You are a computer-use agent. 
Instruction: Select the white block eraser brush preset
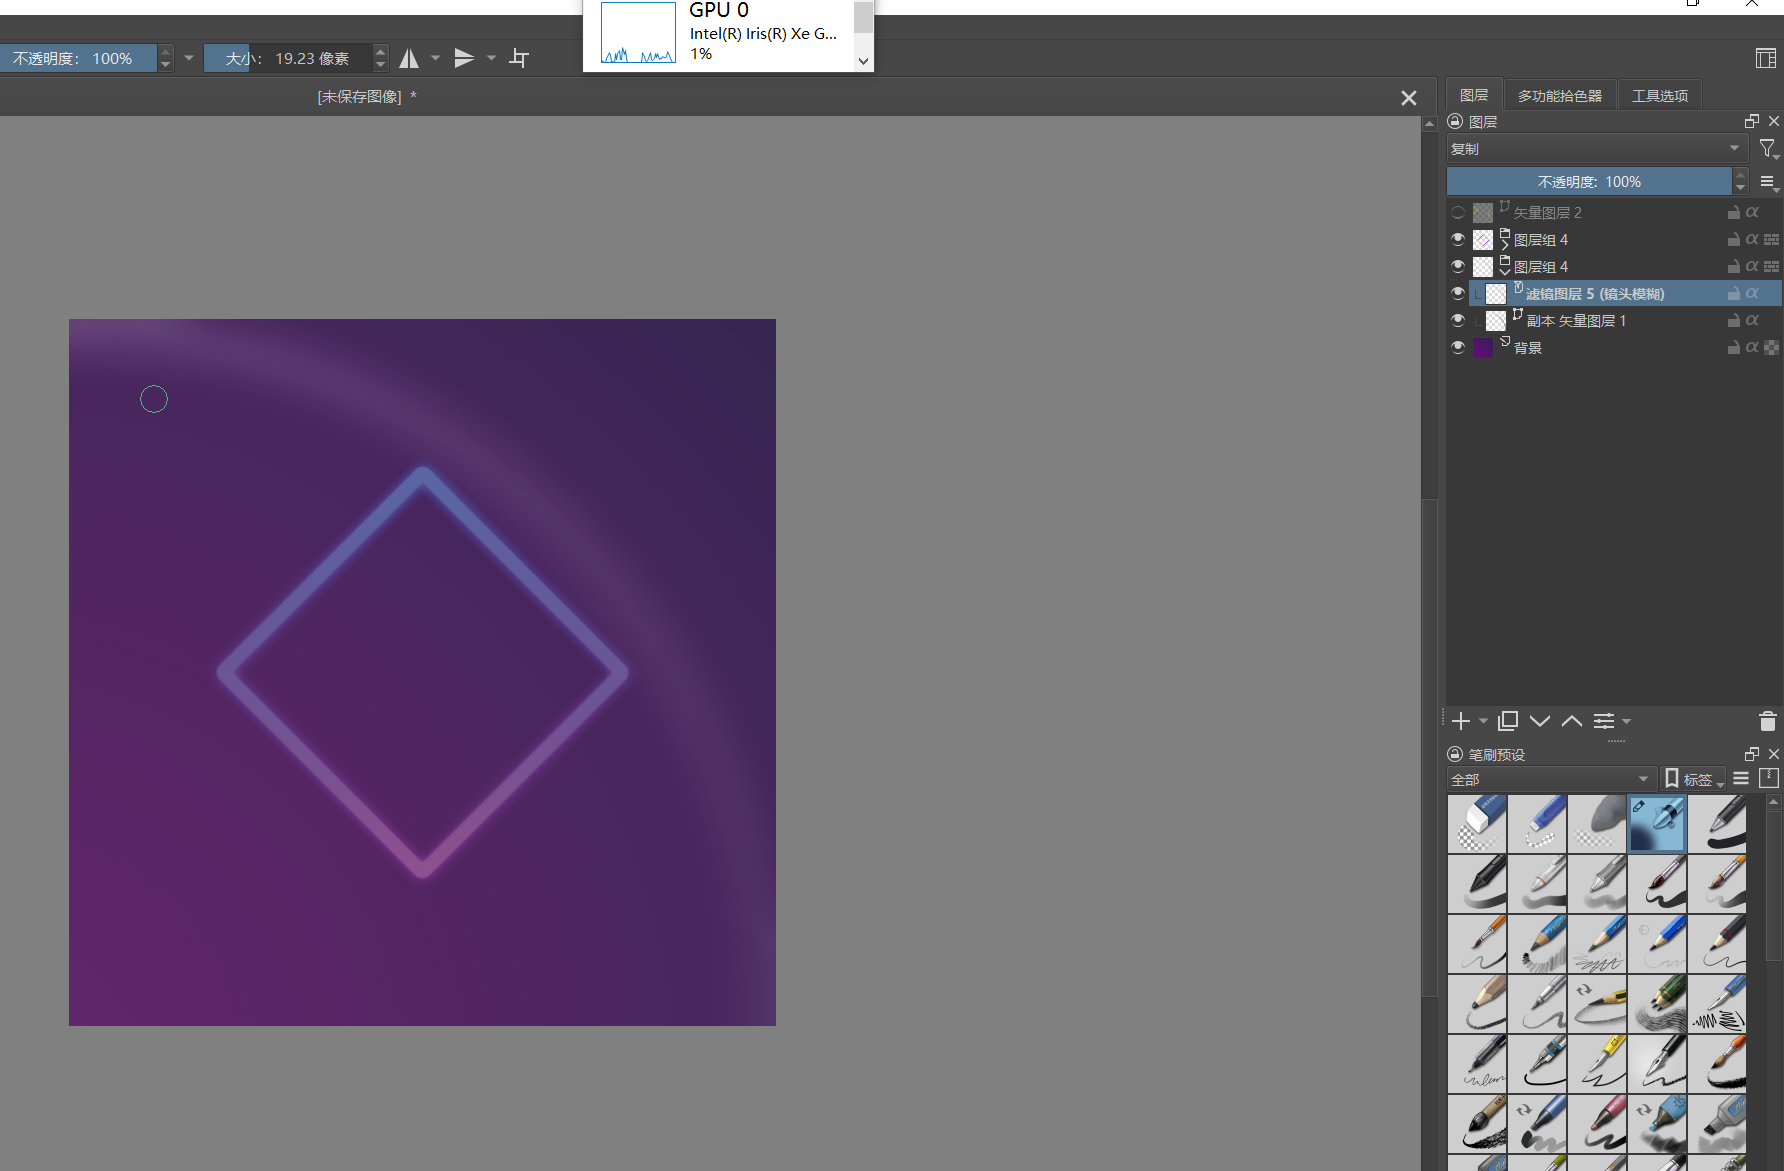point(1477,824)
